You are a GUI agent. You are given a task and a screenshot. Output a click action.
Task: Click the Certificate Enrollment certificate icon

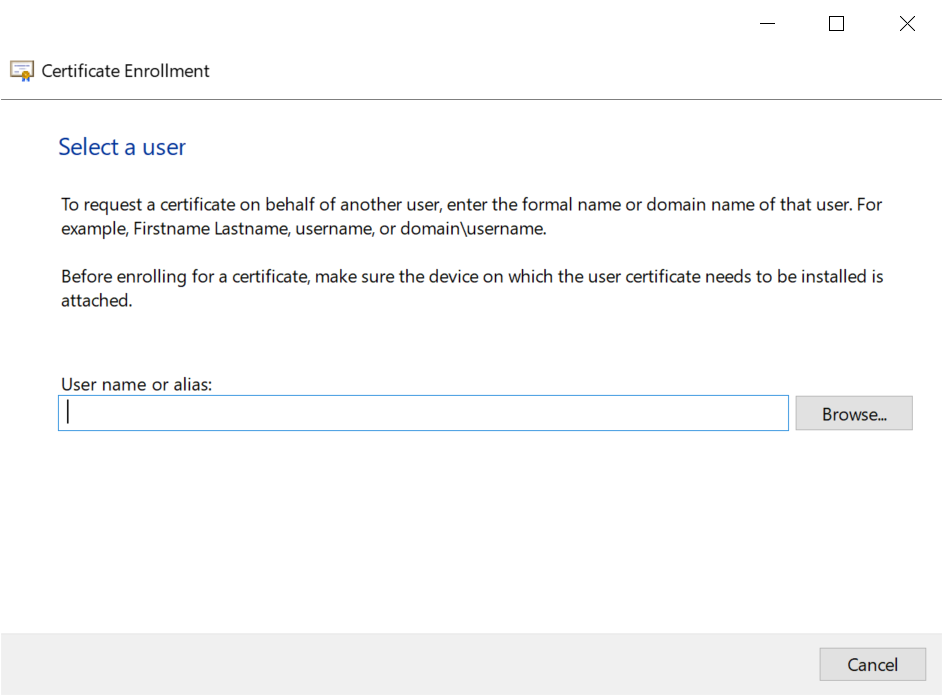tap(22, 71)
